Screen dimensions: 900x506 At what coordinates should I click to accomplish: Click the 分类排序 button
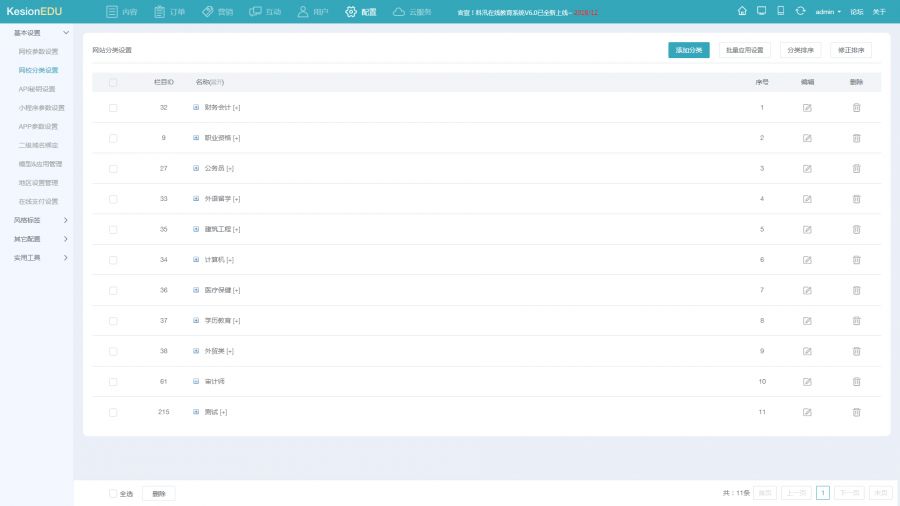800,50
